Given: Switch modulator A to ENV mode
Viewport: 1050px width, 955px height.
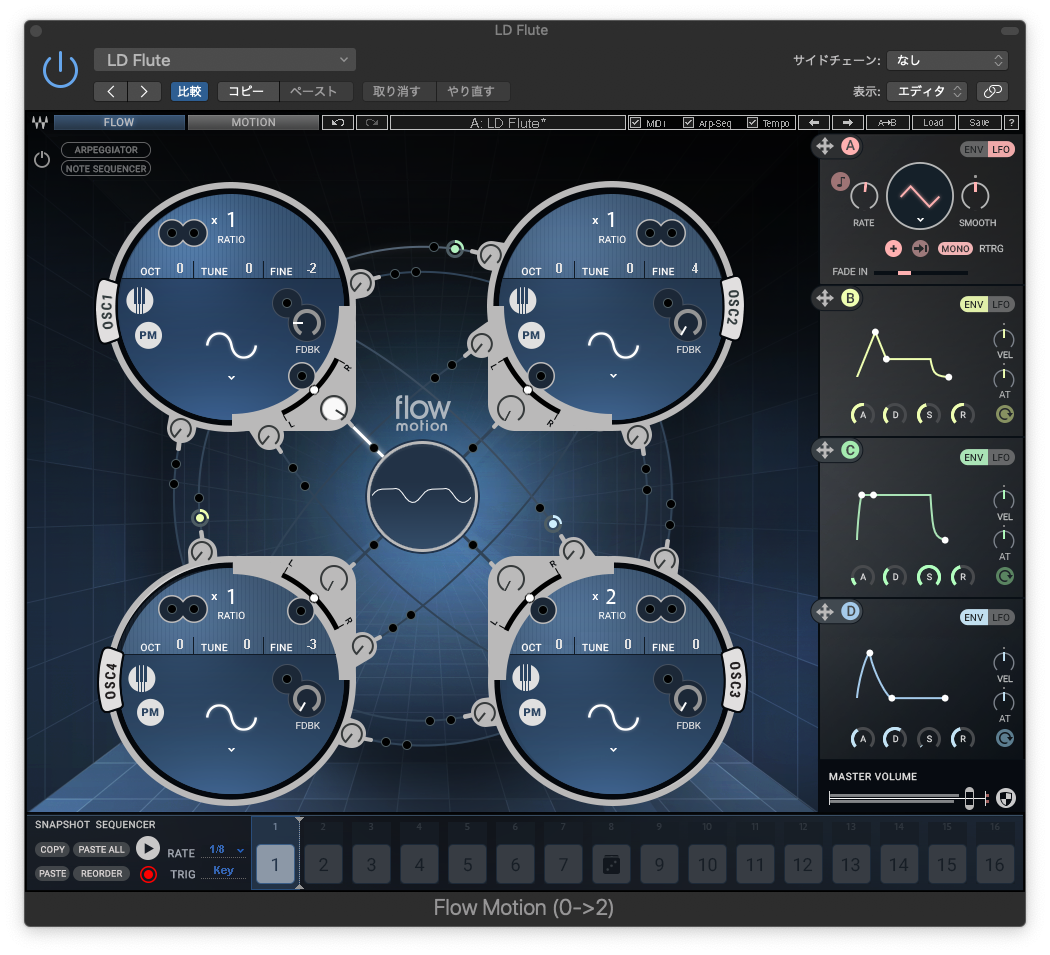Looking at the screenshot, I should coord(973,149).
